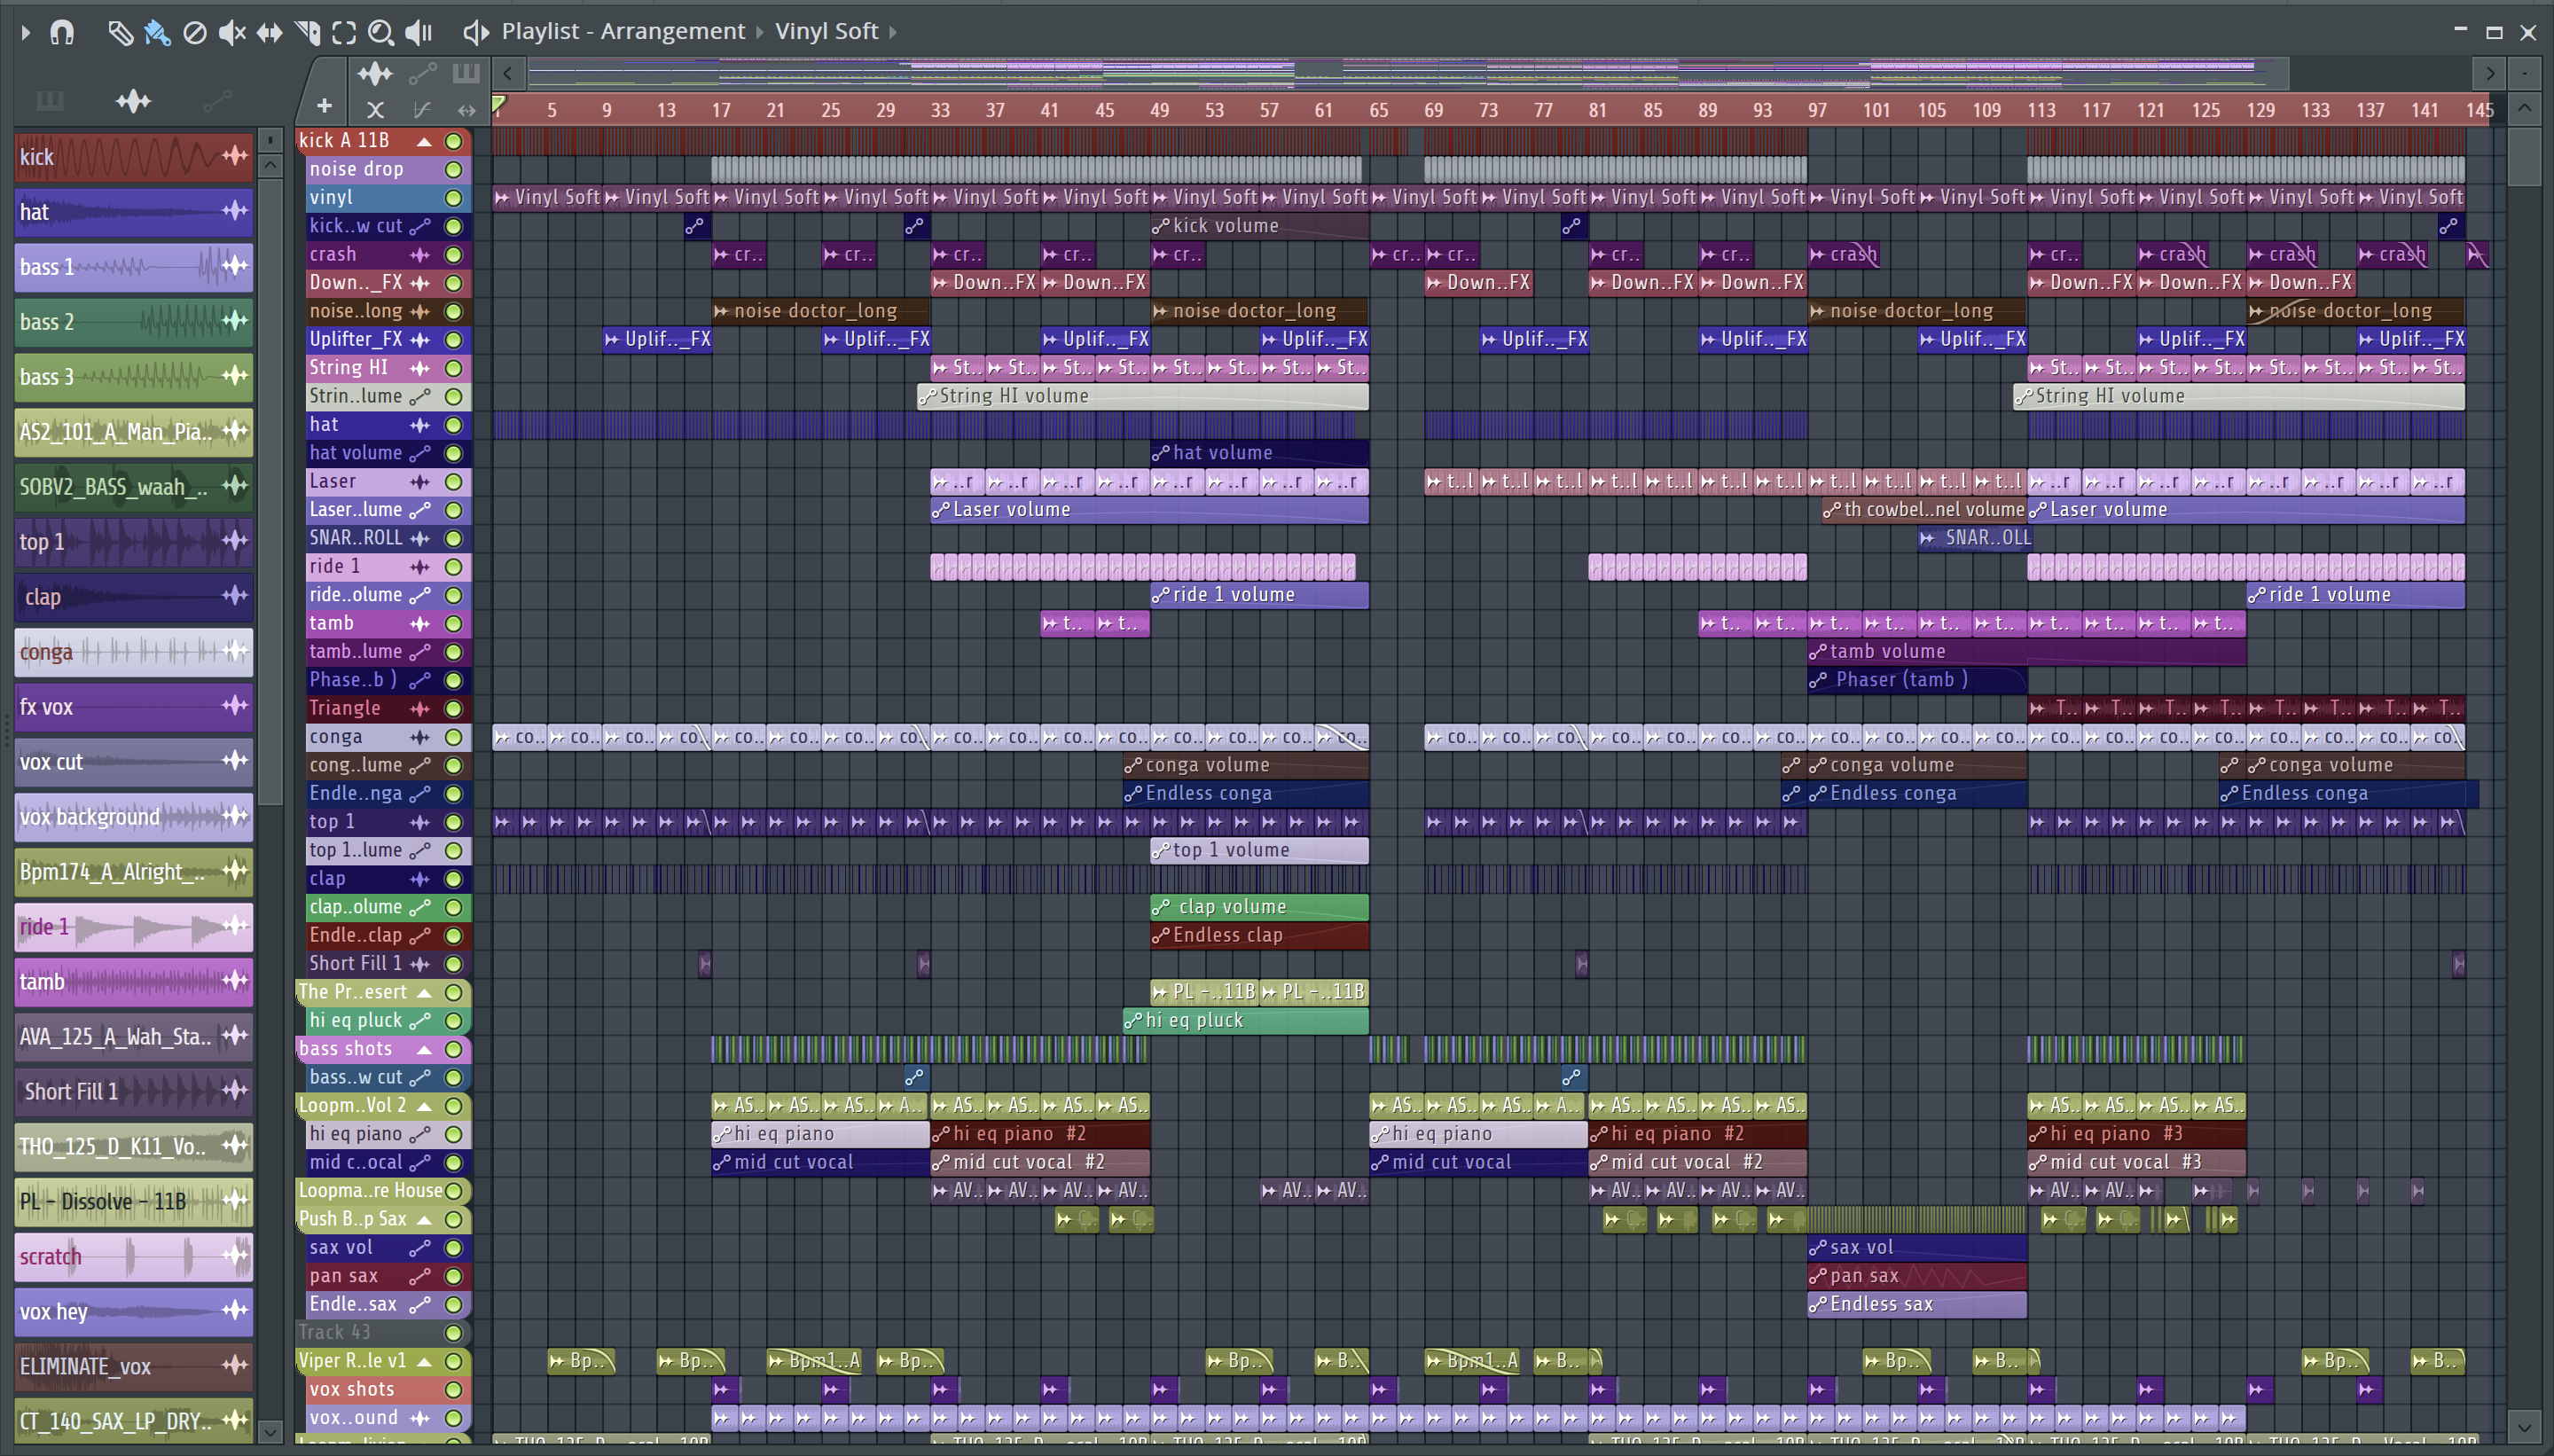Click the waveform icon on hat picker clip

click(x=235, y=211)
